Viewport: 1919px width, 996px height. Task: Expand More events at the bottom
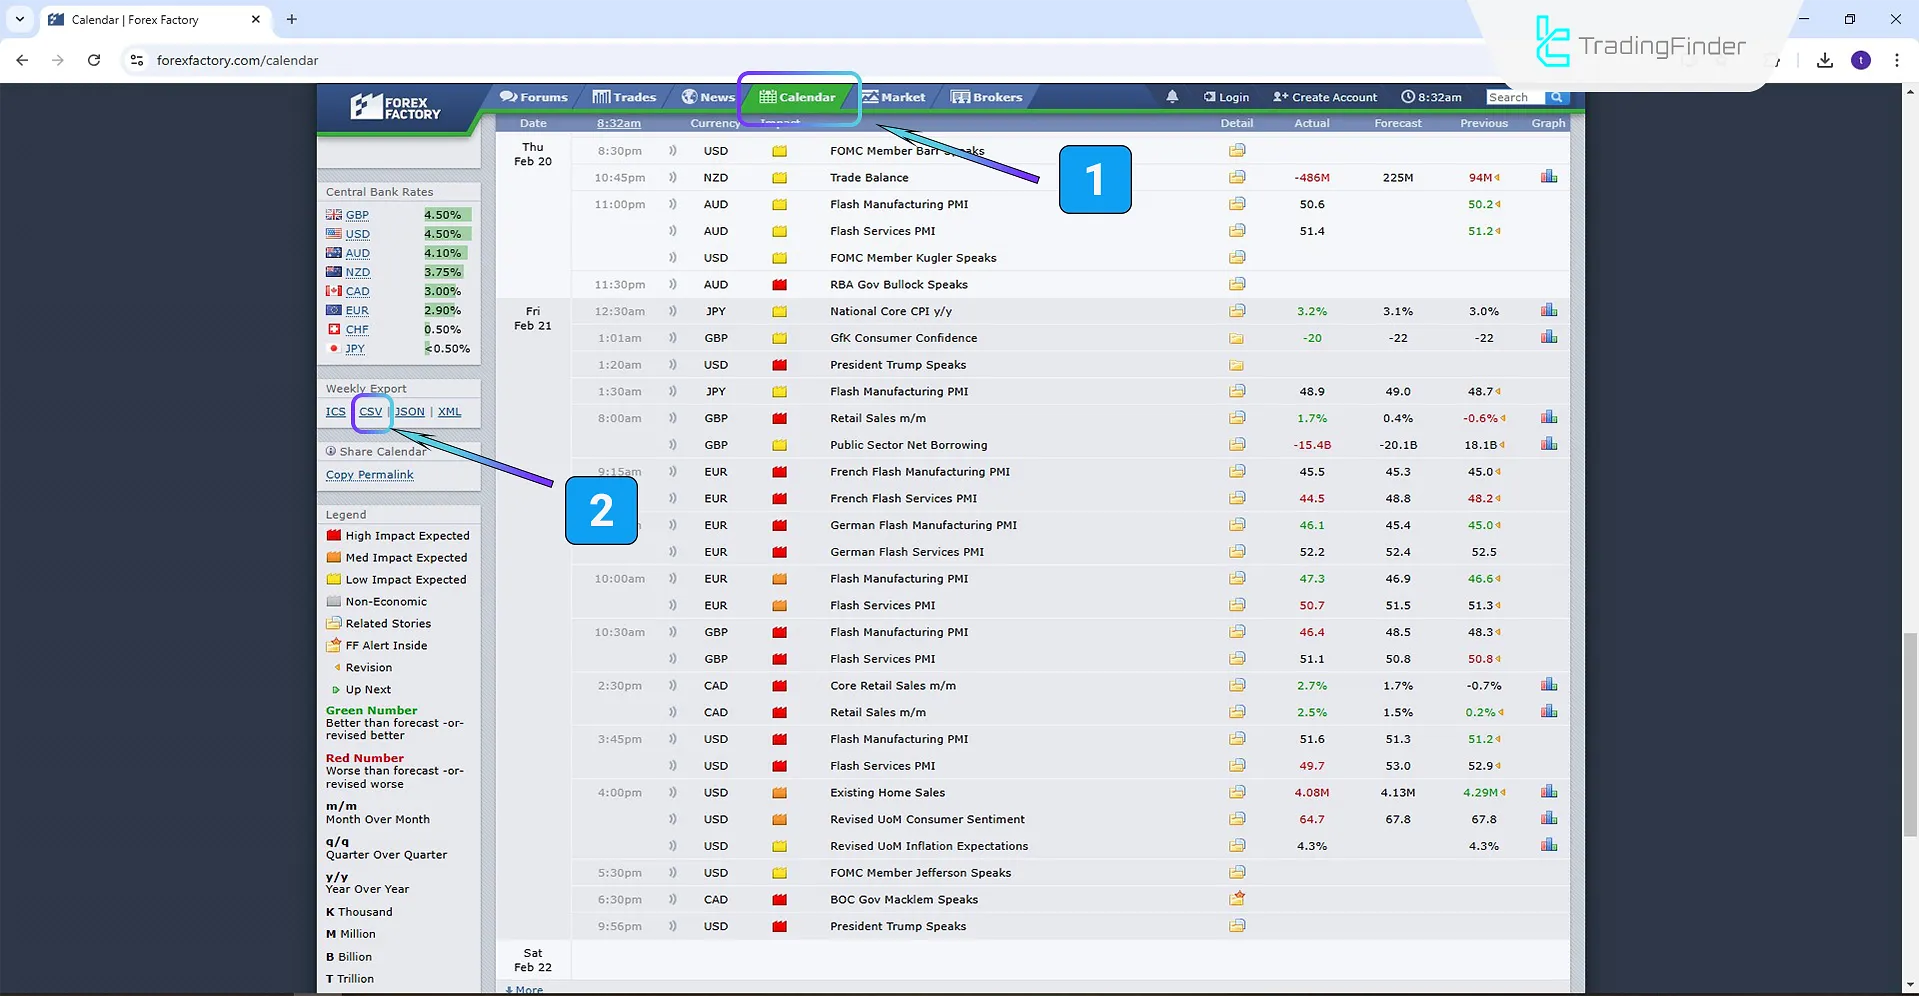coord(524,988)
